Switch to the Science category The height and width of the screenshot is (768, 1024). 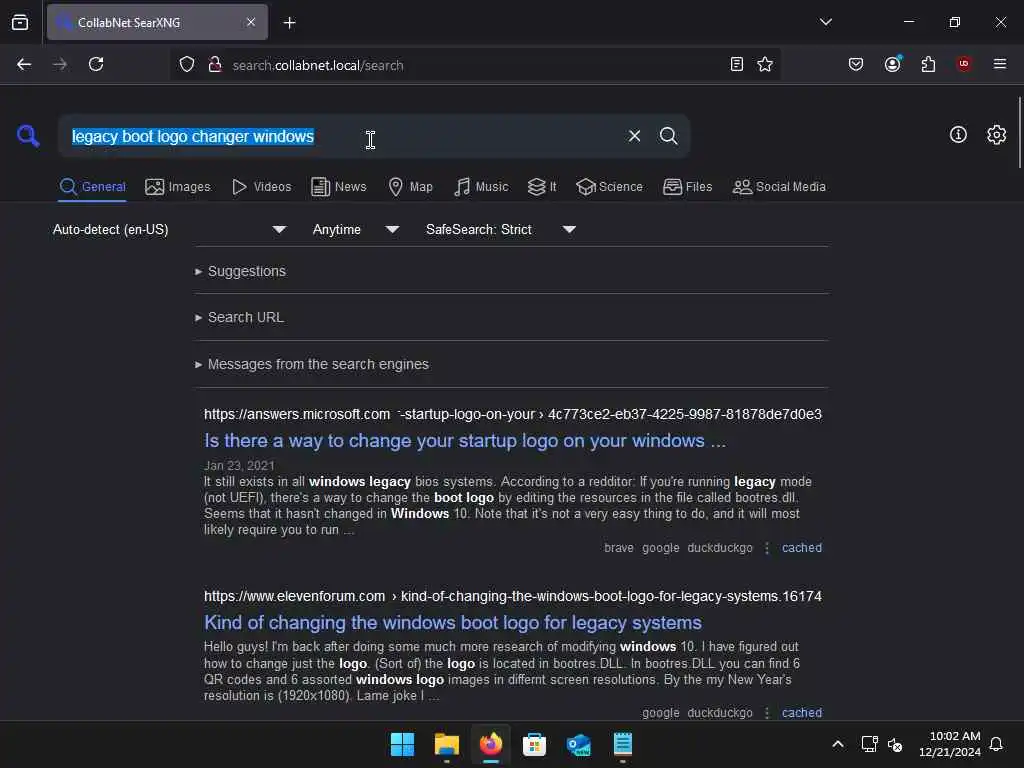tap(609, 187)
